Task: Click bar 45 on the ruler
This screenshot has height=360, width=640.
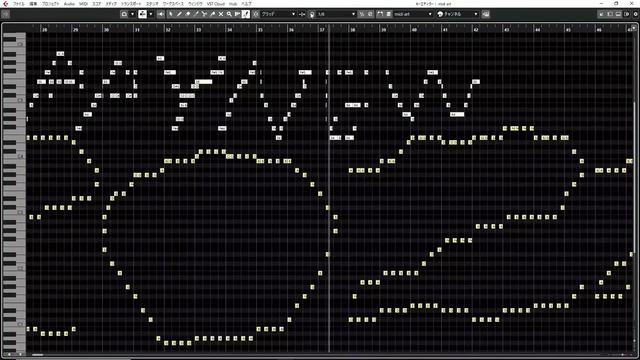Action: [x=568, y=29]
